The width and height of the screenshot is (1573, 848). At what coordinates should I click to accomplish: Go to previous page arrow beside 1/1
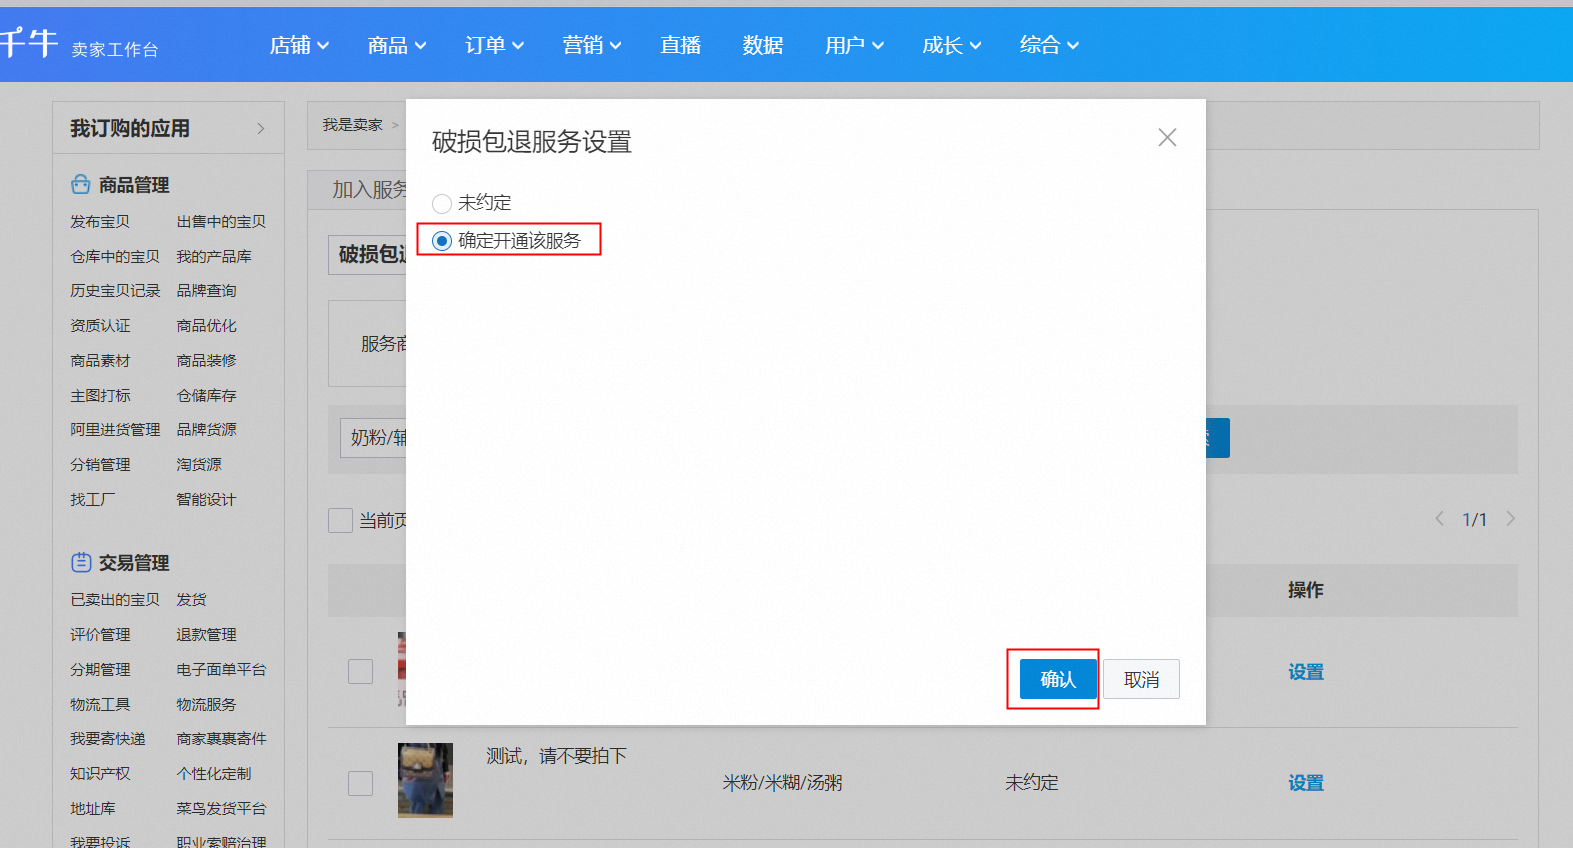tap(1439, 518)
